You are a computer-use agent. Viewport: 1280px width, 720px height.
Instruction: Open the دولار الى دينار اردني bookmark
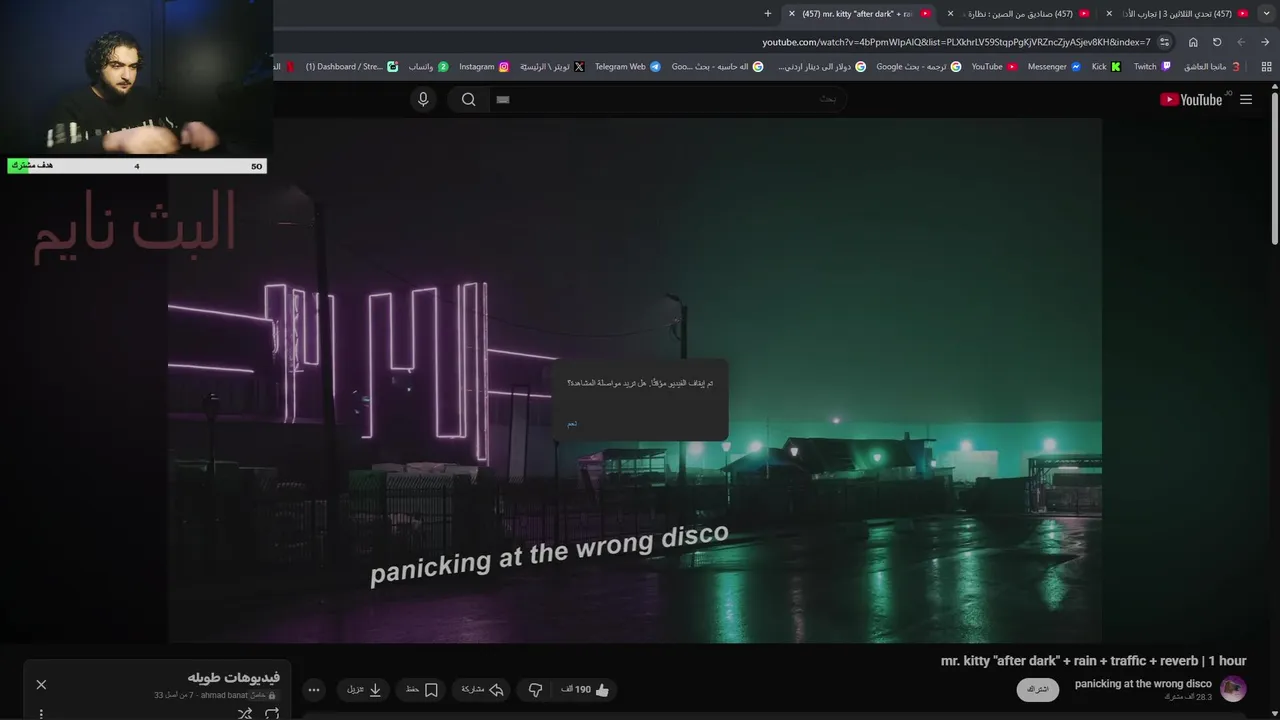click(822, 67)
